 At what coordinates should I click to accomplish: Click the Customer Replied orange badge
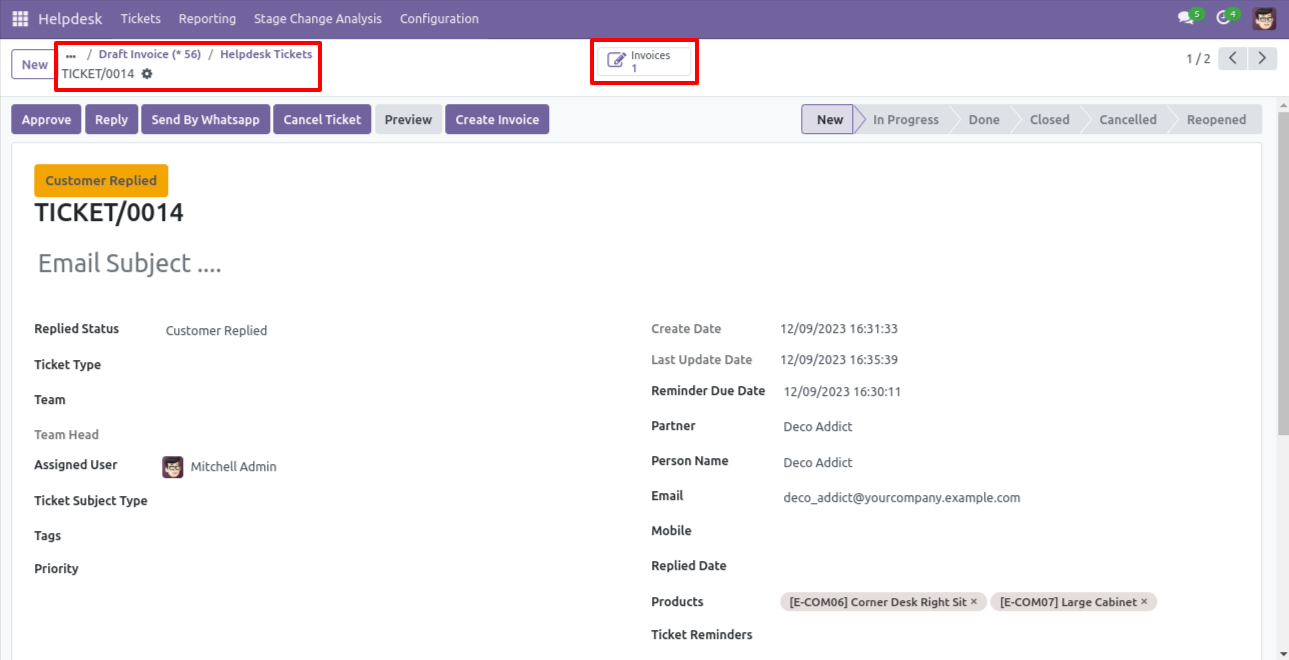point(101,181)
